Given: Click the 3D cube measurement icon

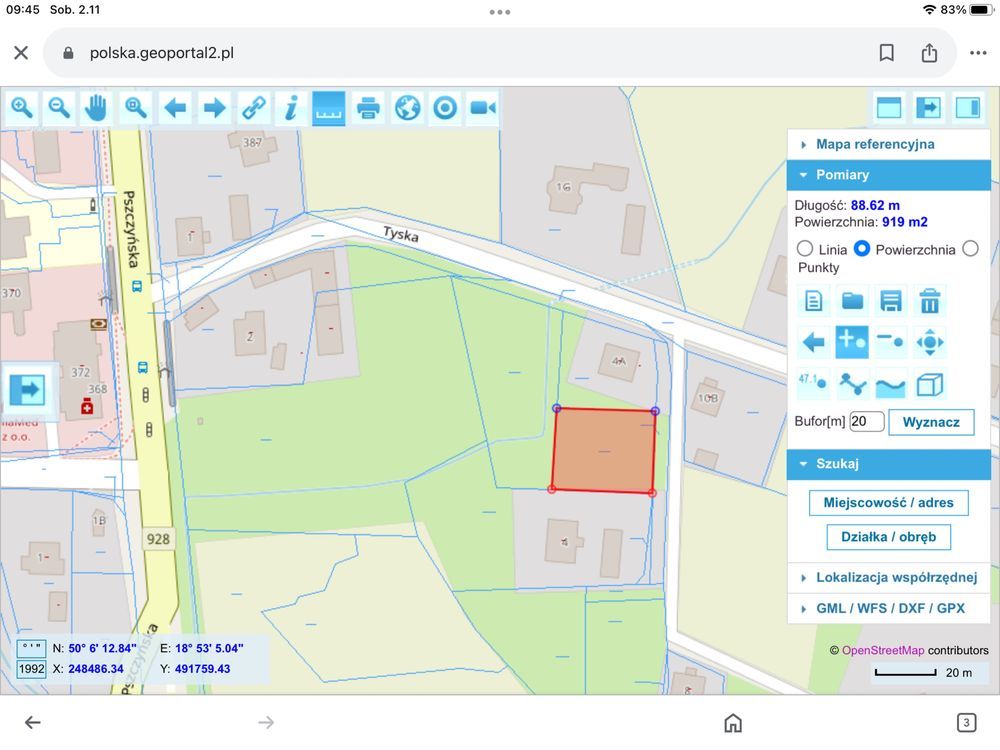Looking at the screenshot, I should click(930, 383).
